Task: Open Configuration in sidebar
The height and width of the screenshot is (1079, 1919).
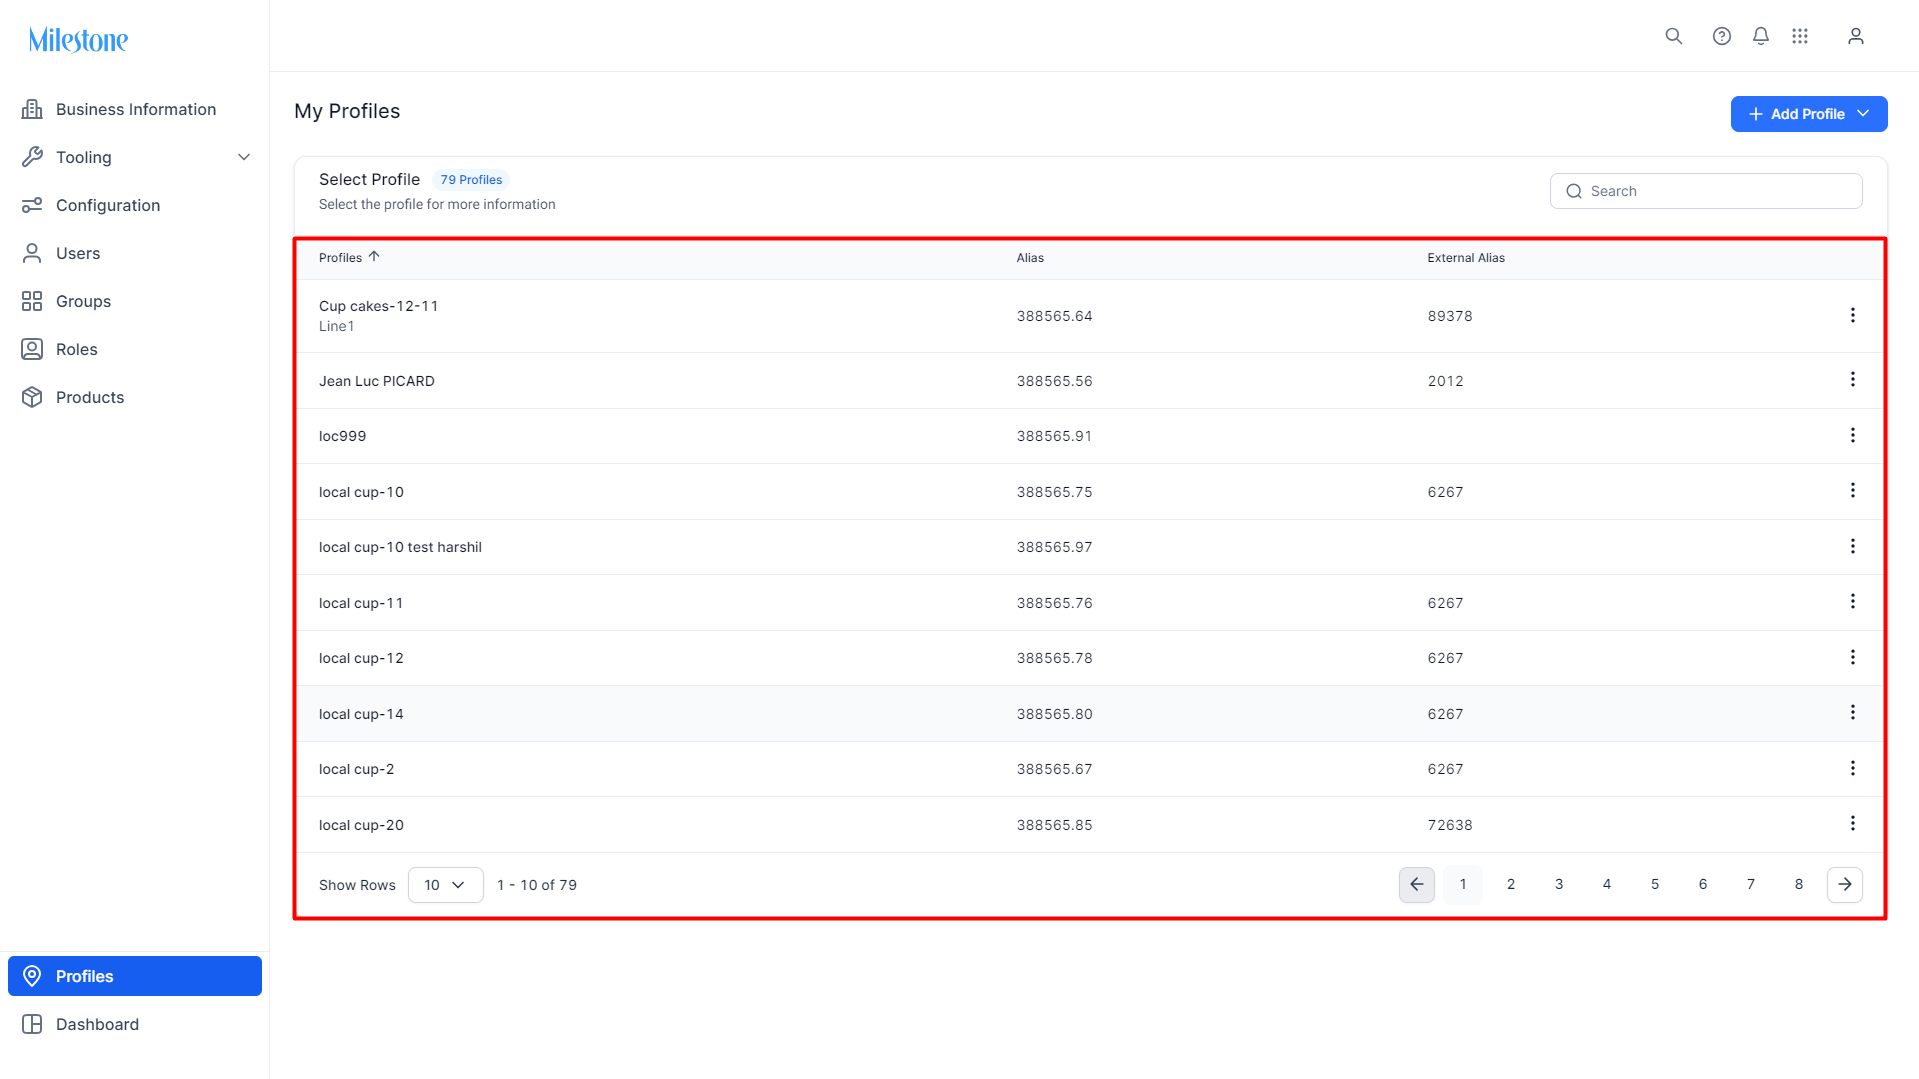Action: click(x=135, y=205)
